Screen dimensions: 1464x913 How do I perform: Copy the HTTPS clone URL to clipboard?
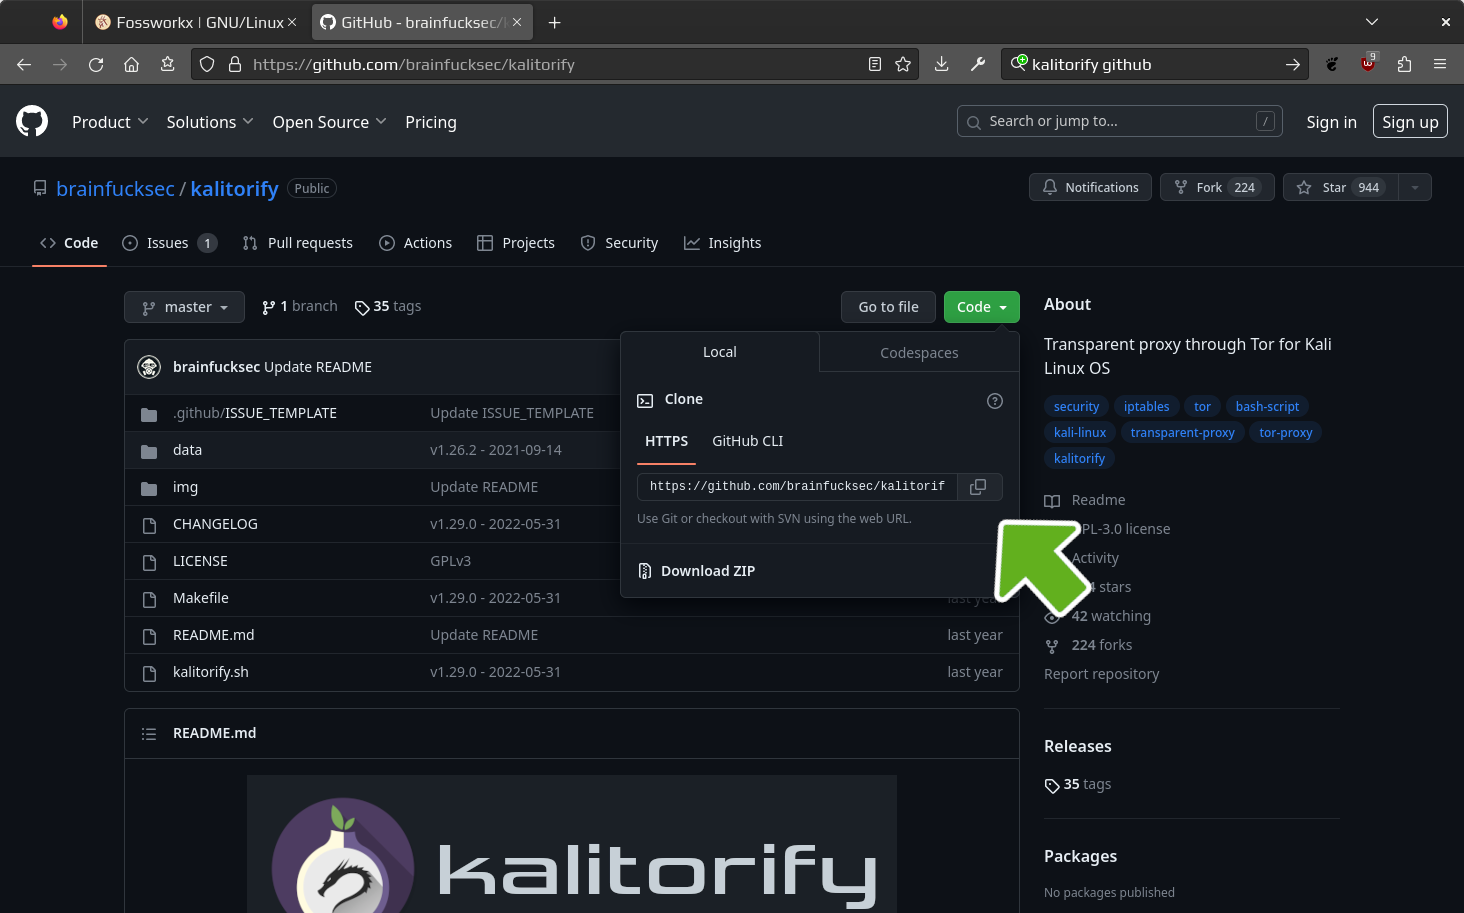(x=978, y=486)
